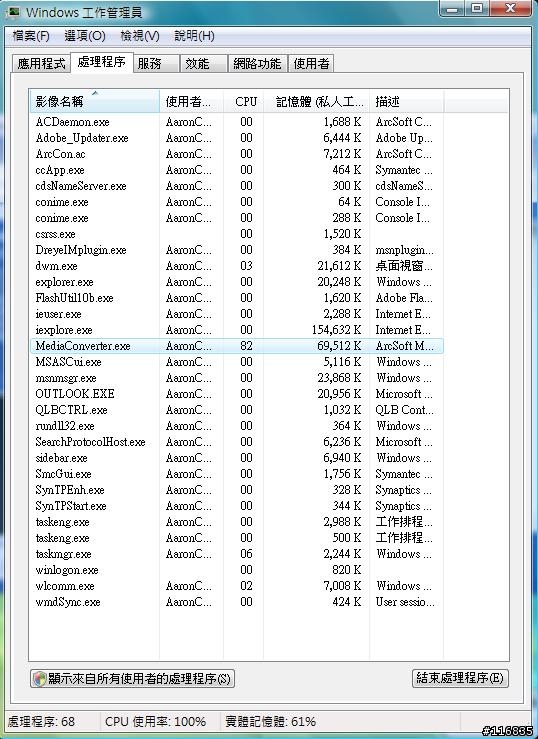The image size is (538, 739).
Task: Select the SmcGui.exe process
Action: tap(236, 474)
